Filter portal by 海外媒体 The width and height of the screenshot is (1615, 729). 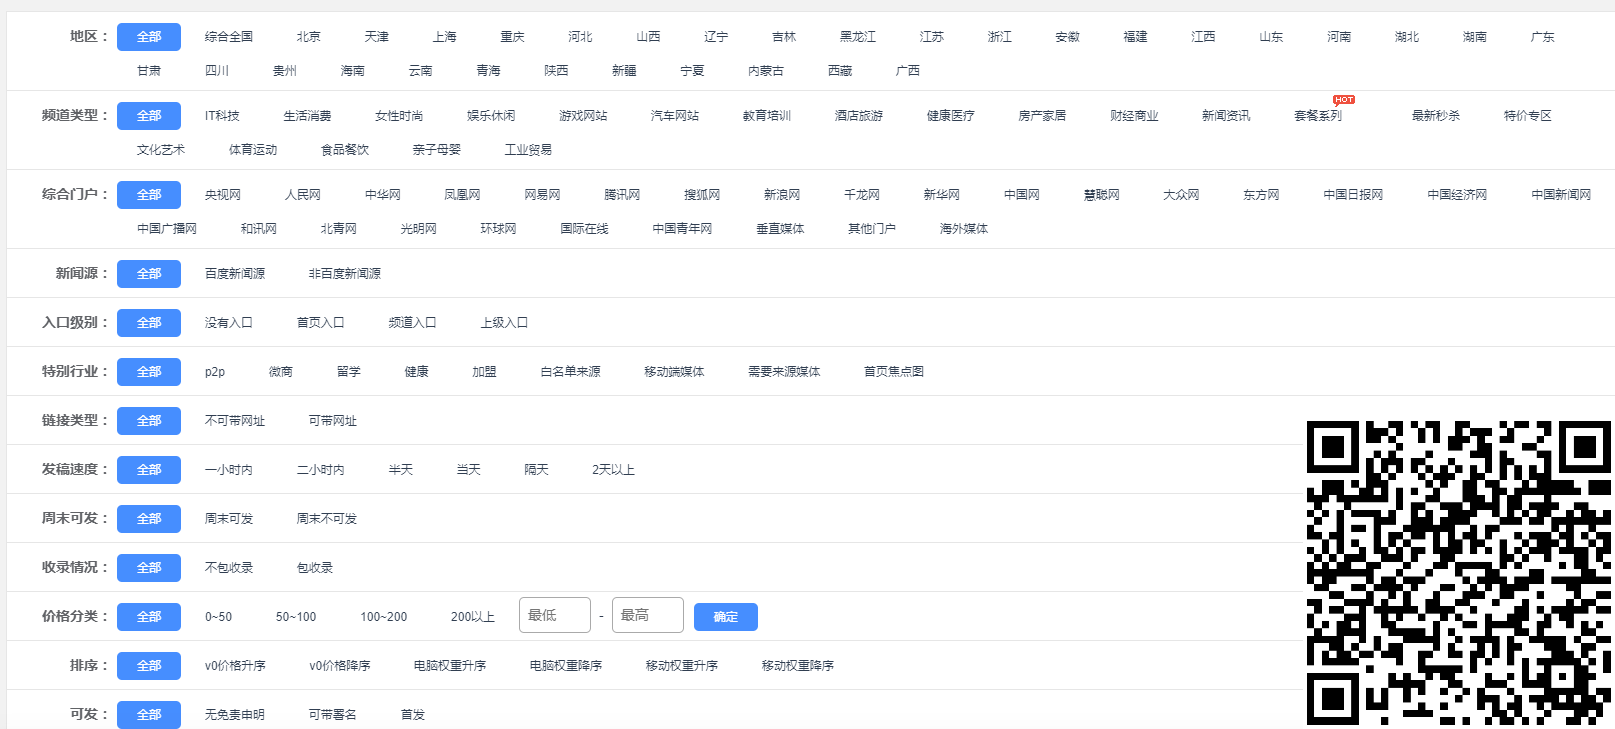pos(964,229)
